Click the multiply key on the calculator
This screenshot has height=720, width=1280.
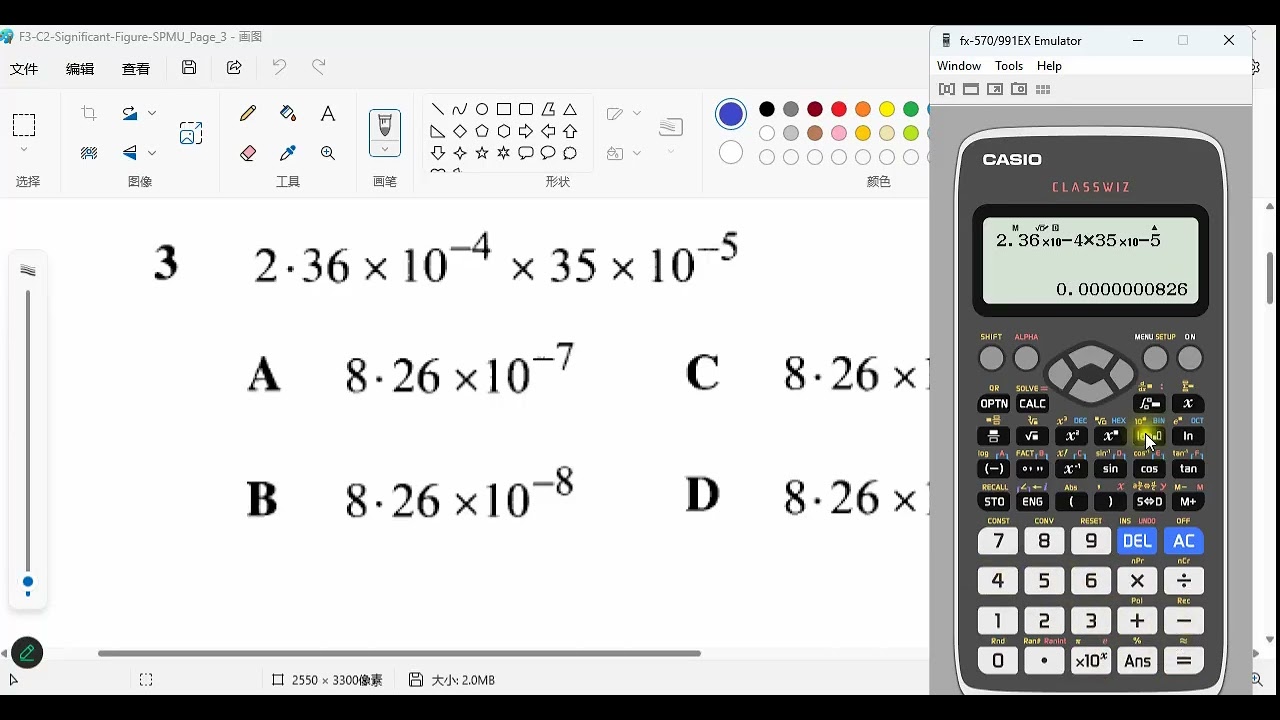click(x=1137, y=581)
